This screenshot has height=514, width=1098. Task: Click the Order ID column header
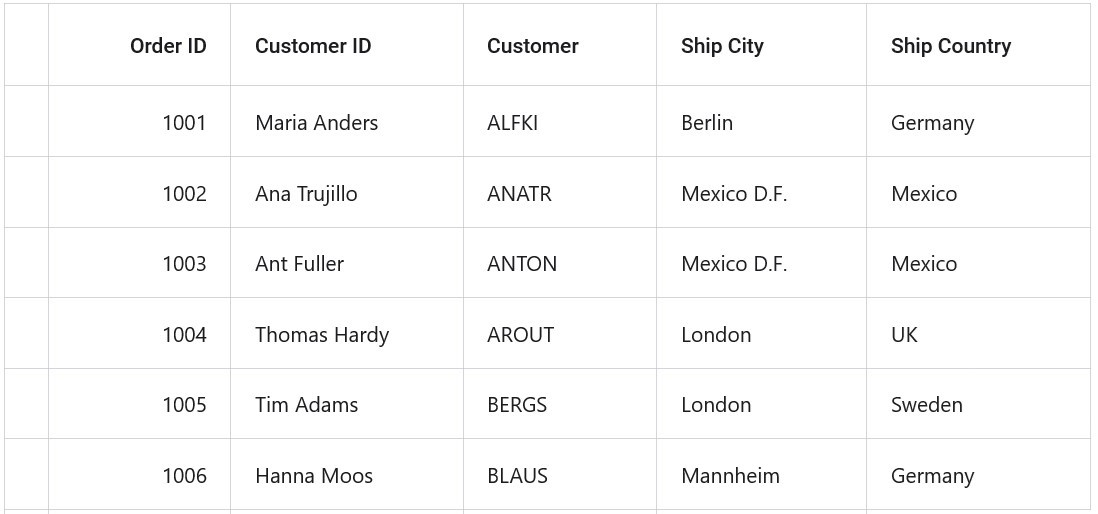pyautogui.click(x=168, y=46)
